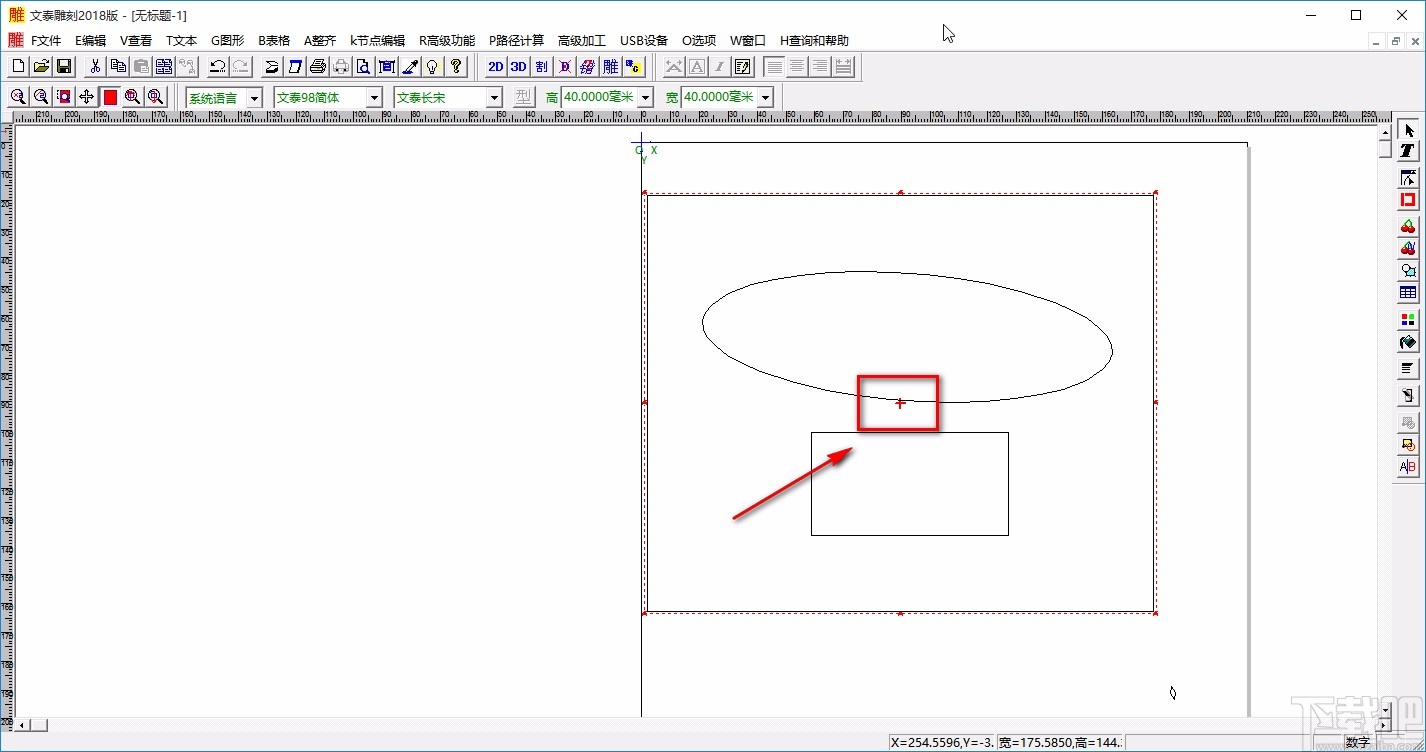The width and height of the screenshot is (1426, 752).
Task: Click the height field showing 40.0000毫米
Action: pos(599,97)
